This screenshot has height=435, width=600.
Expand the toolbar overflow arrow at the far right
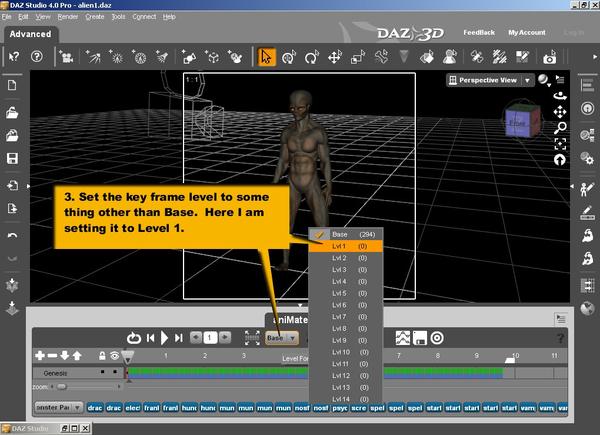pyautogui.click(x=595, y=57)
